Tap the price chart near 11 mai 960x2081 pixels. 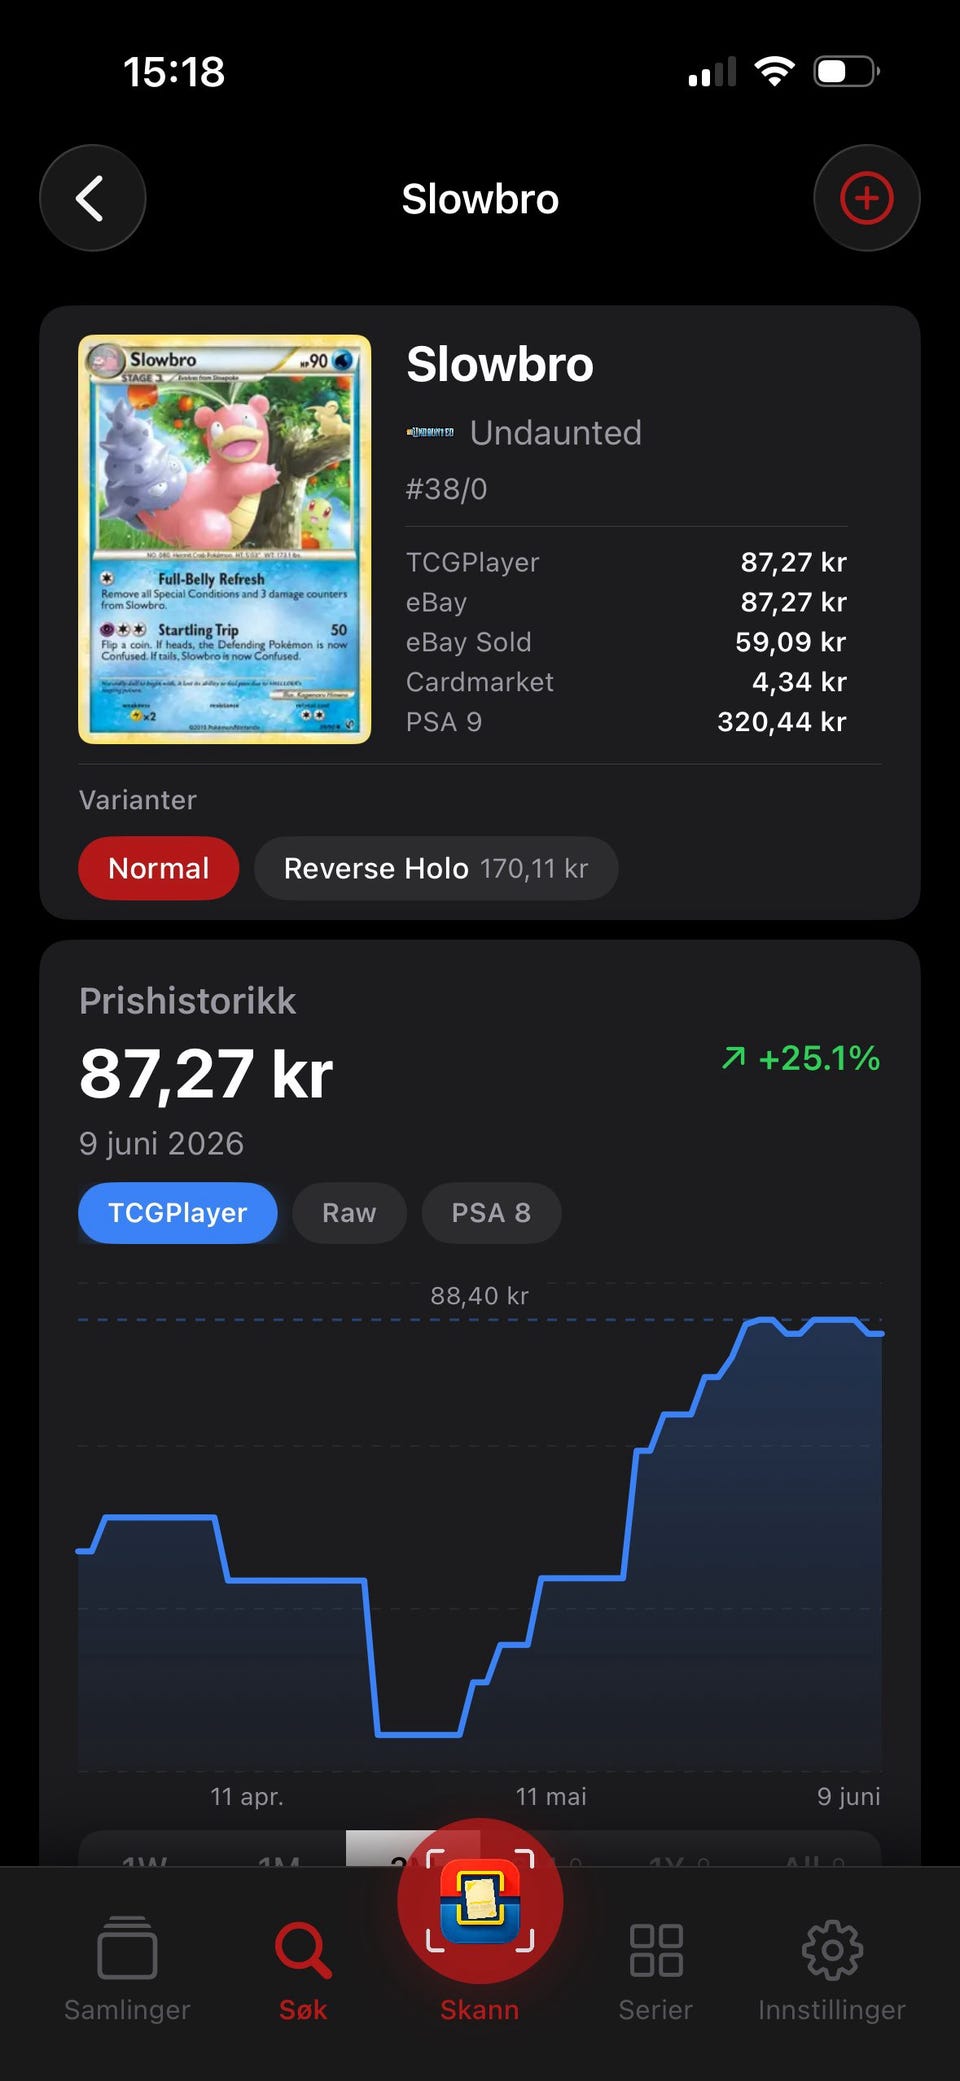pyautogui.click(x=551, y=1577)
